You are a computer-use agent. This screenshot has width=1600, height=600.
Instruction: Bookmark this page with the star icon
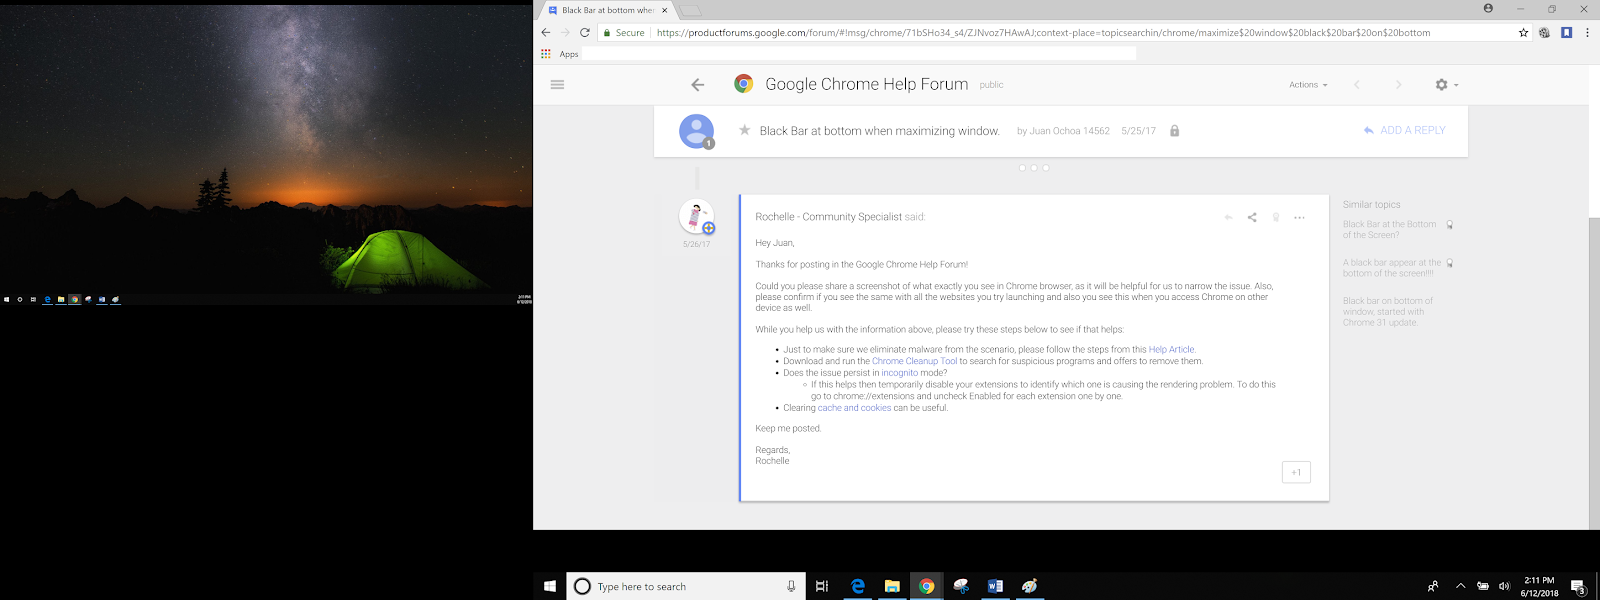point(1523,33)
